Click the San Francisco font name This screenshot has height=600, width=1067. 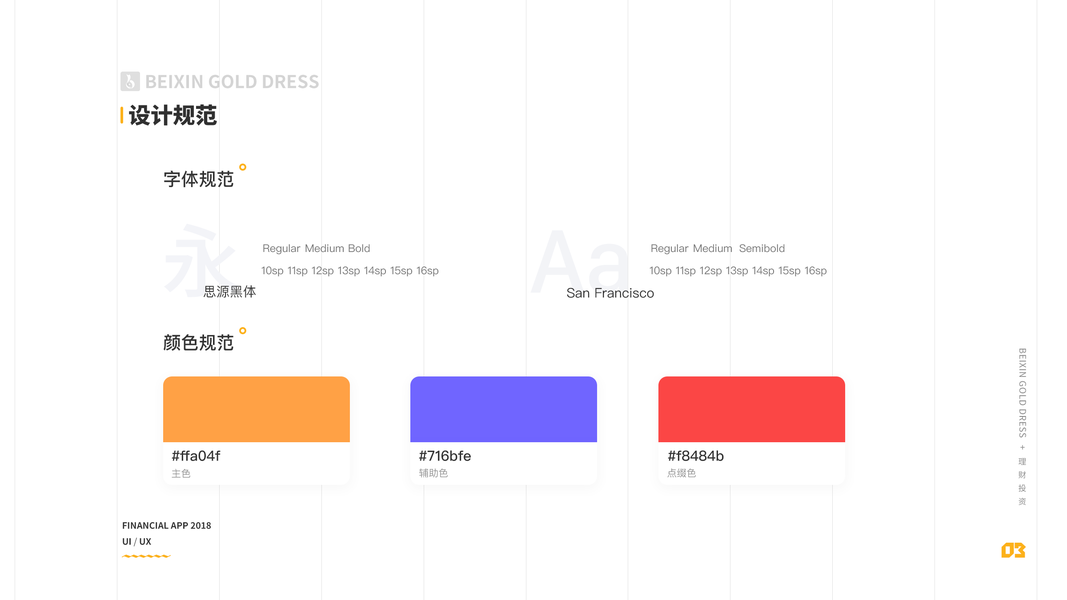point(610,293)
